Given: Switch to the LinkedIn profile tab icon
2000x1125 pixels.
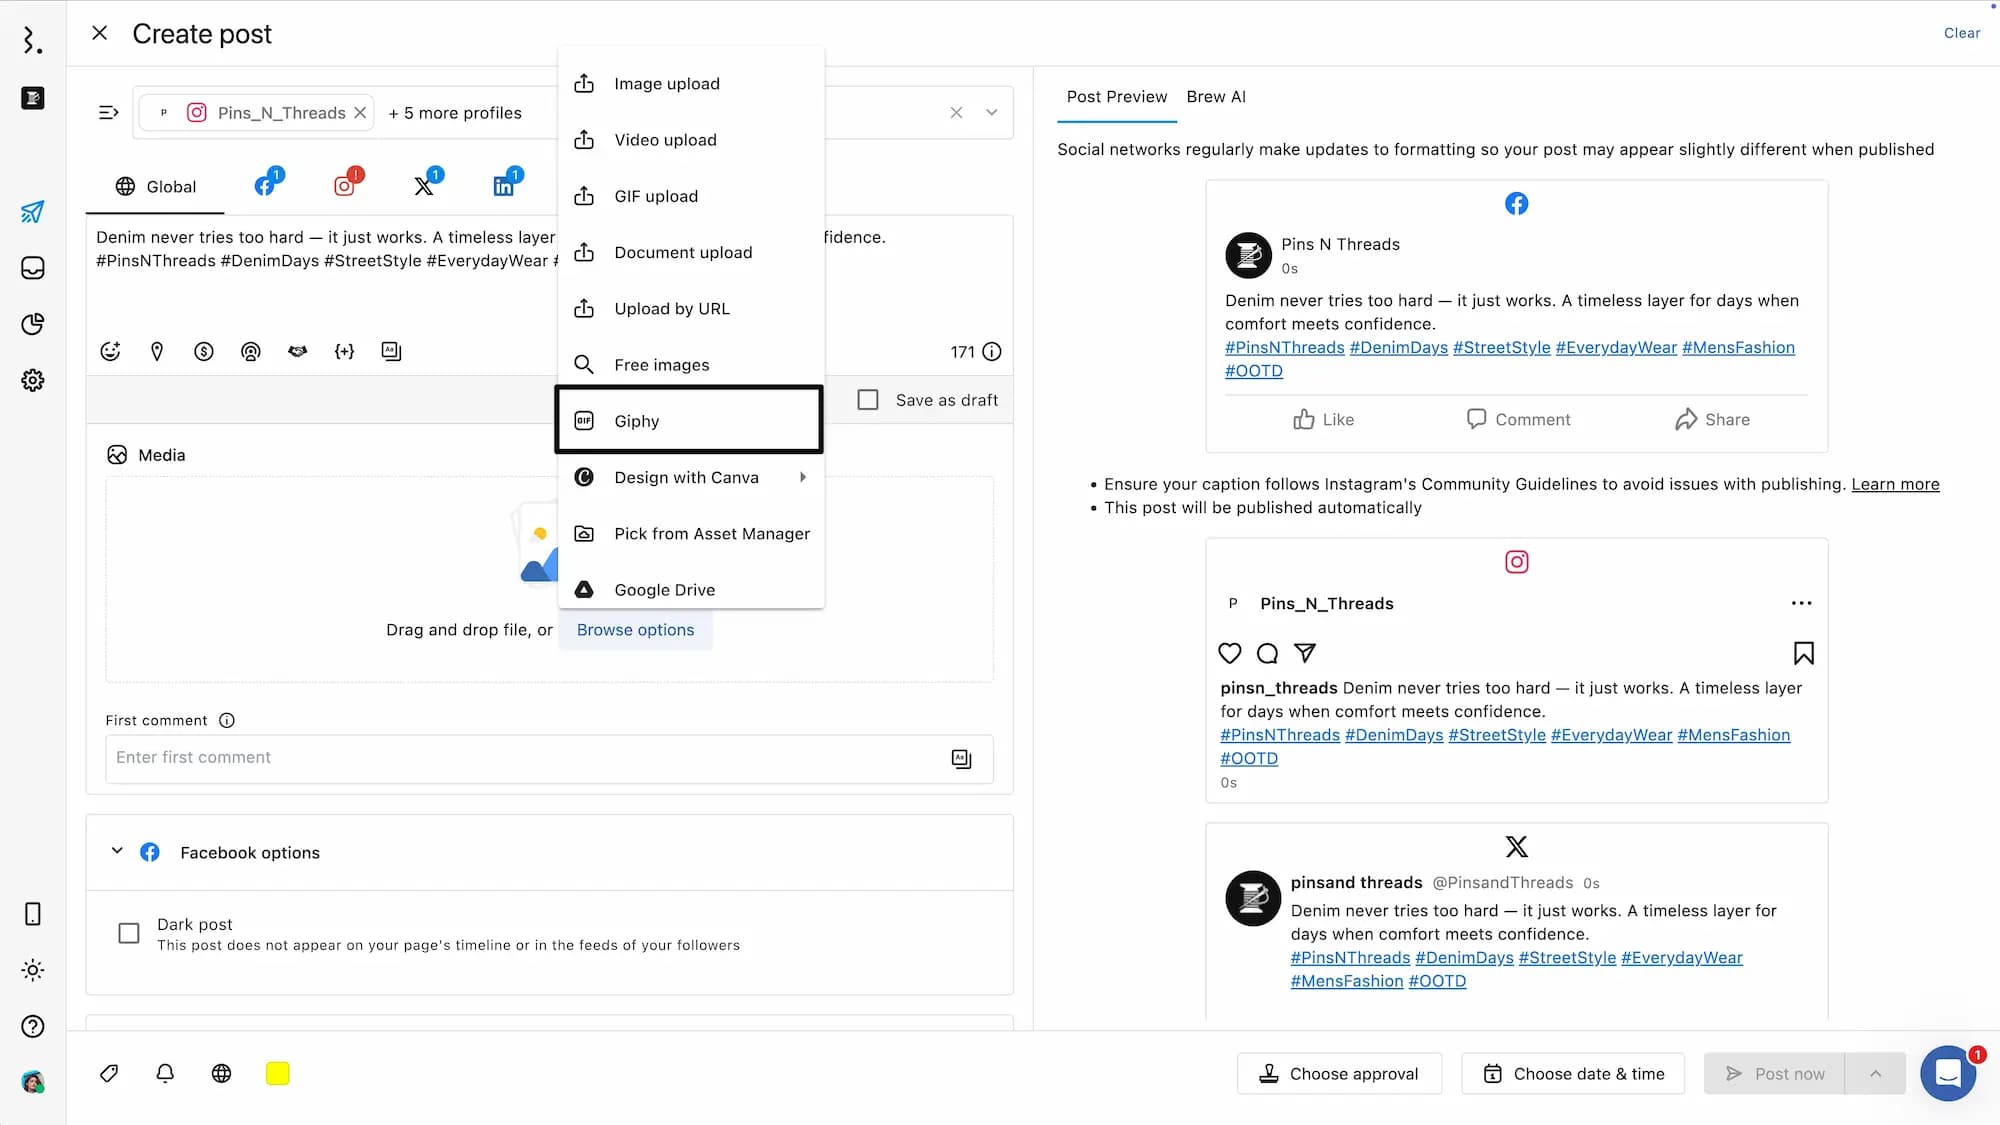Looking at the screenshot, I should [x=504, y=186].
